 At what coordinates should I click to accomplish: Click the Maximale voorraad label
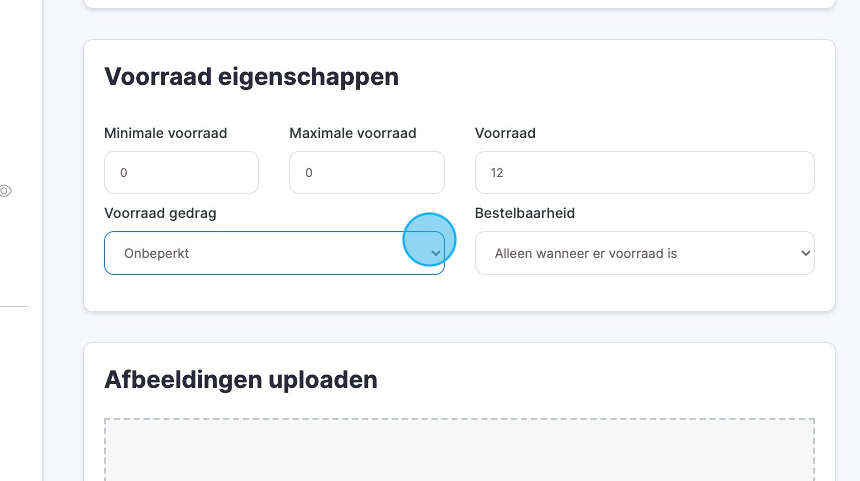352,133
